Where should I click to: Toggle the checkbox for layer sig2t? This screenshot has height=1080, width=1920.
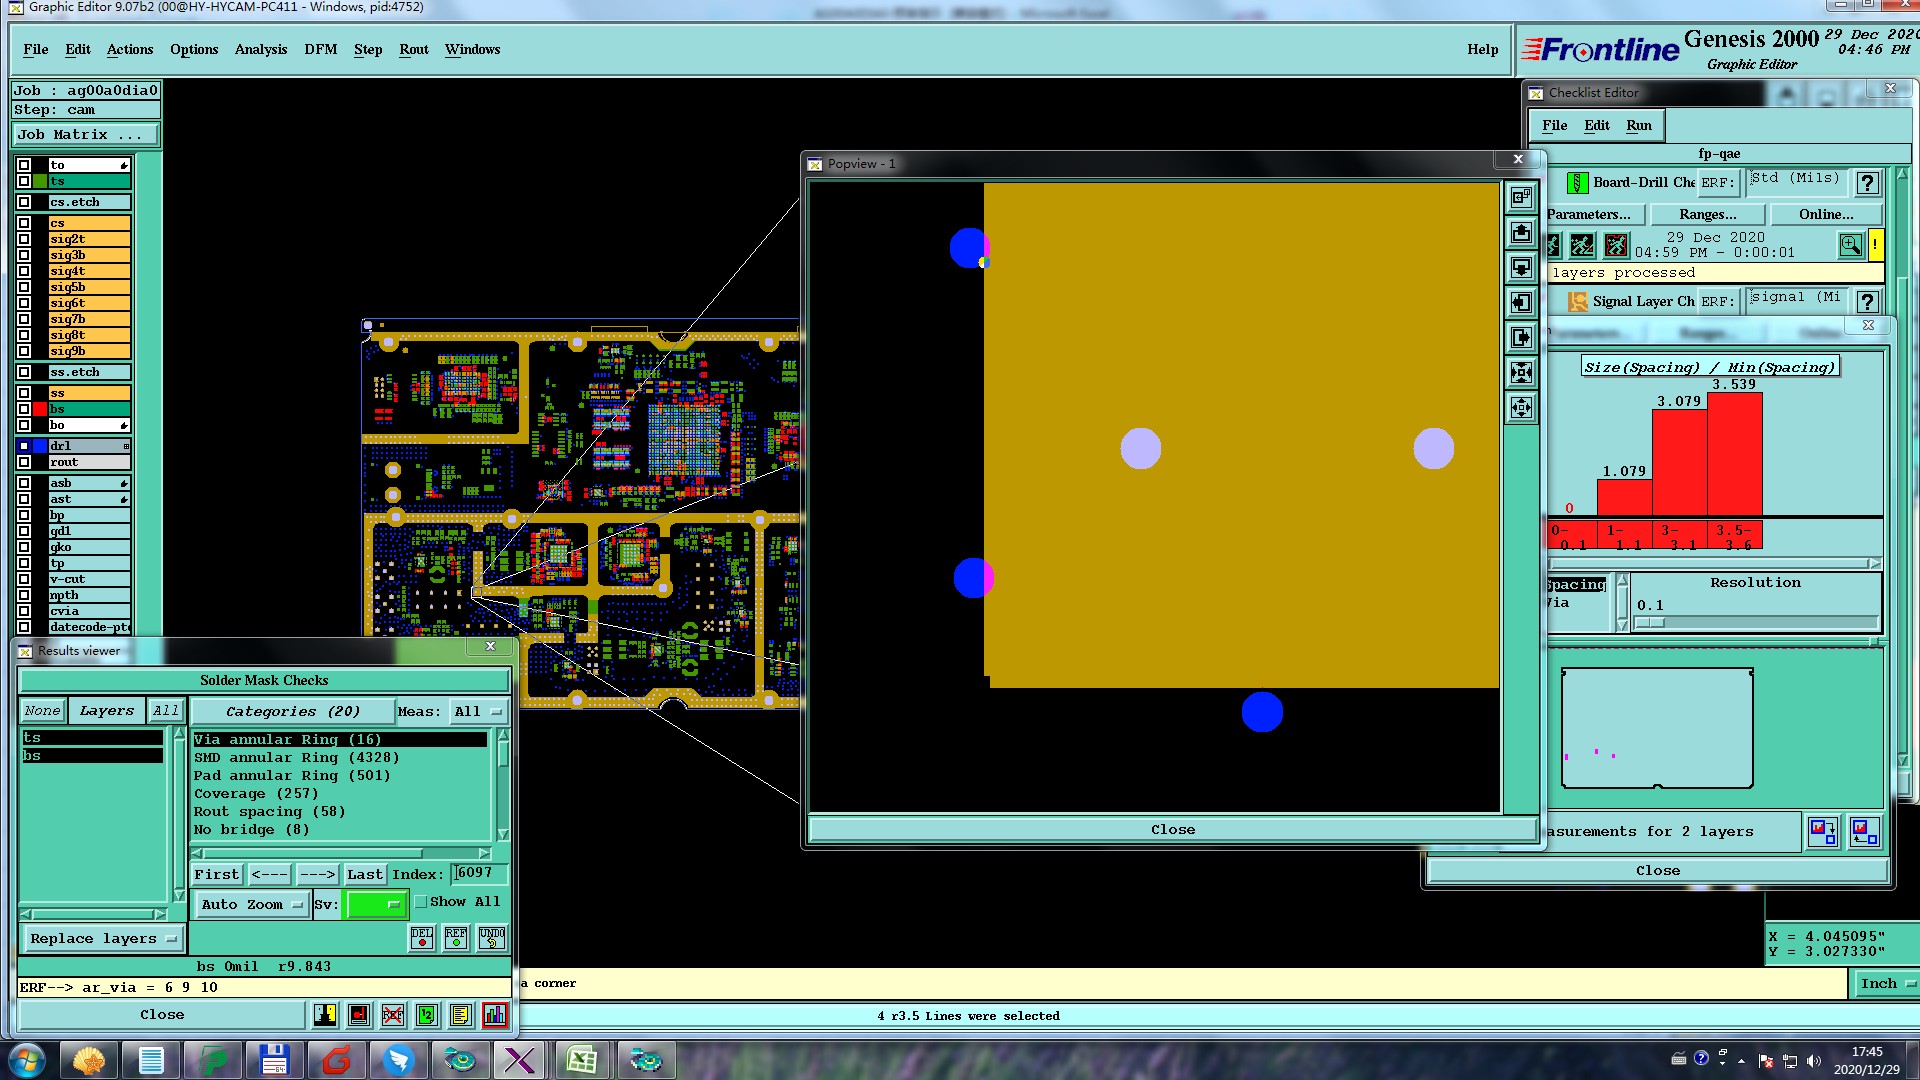pos(24,239)
